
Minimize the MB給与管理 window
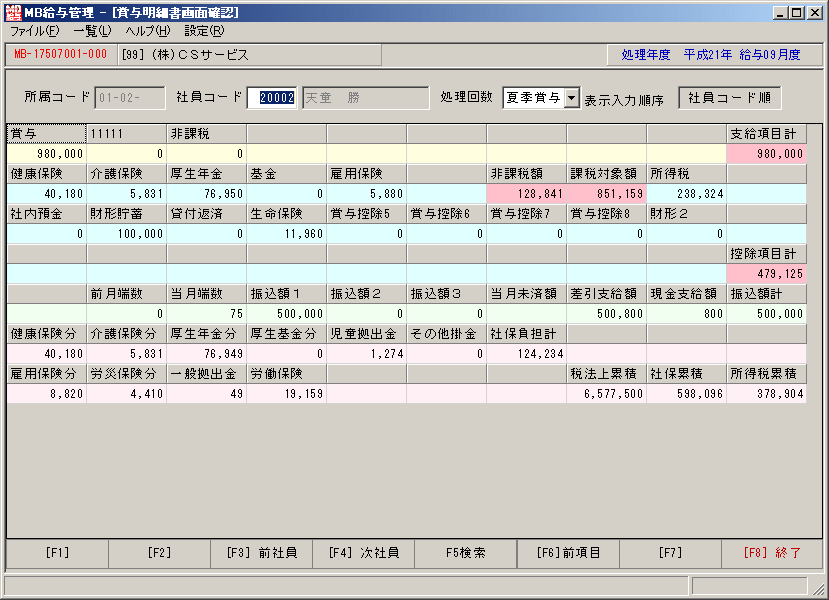pyautogui.click(x=780, y=12)
